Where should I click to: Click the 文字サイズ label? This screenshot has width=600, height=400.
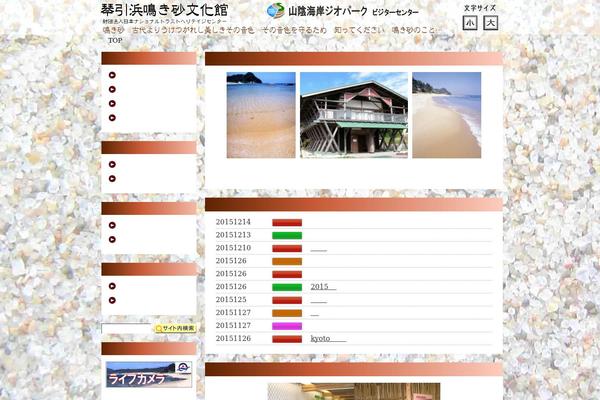480,8
